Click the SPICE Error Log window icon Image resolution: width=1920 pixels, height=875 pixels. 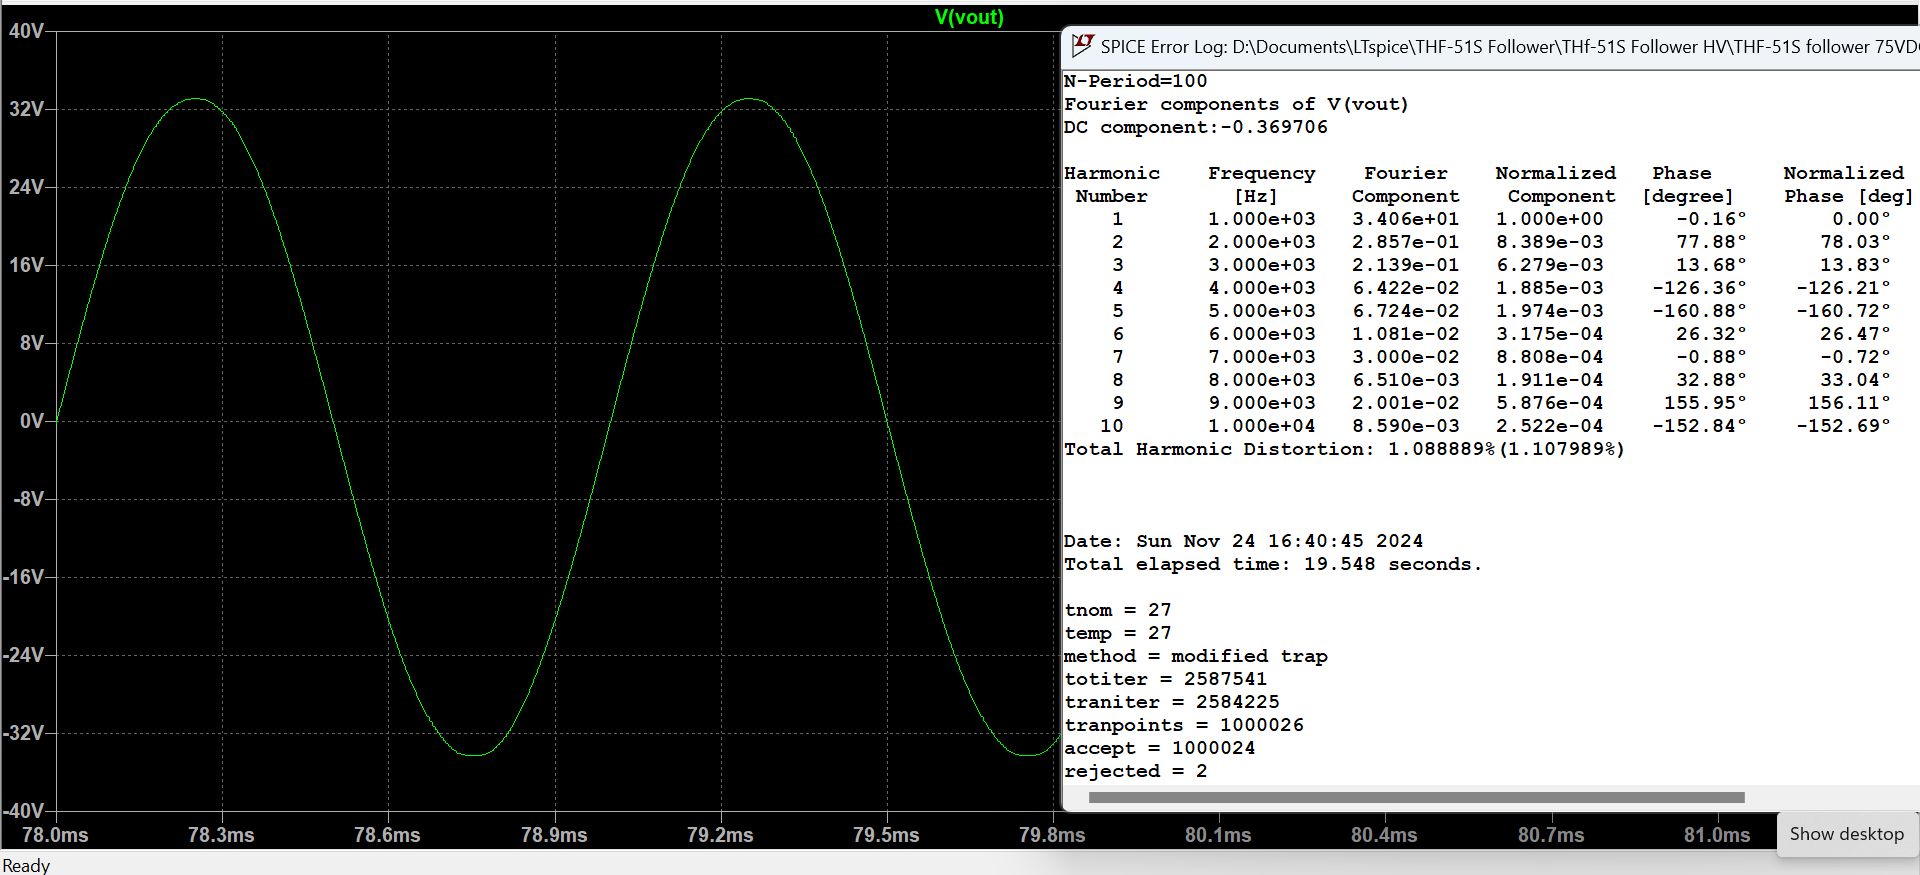[1082, 46]
